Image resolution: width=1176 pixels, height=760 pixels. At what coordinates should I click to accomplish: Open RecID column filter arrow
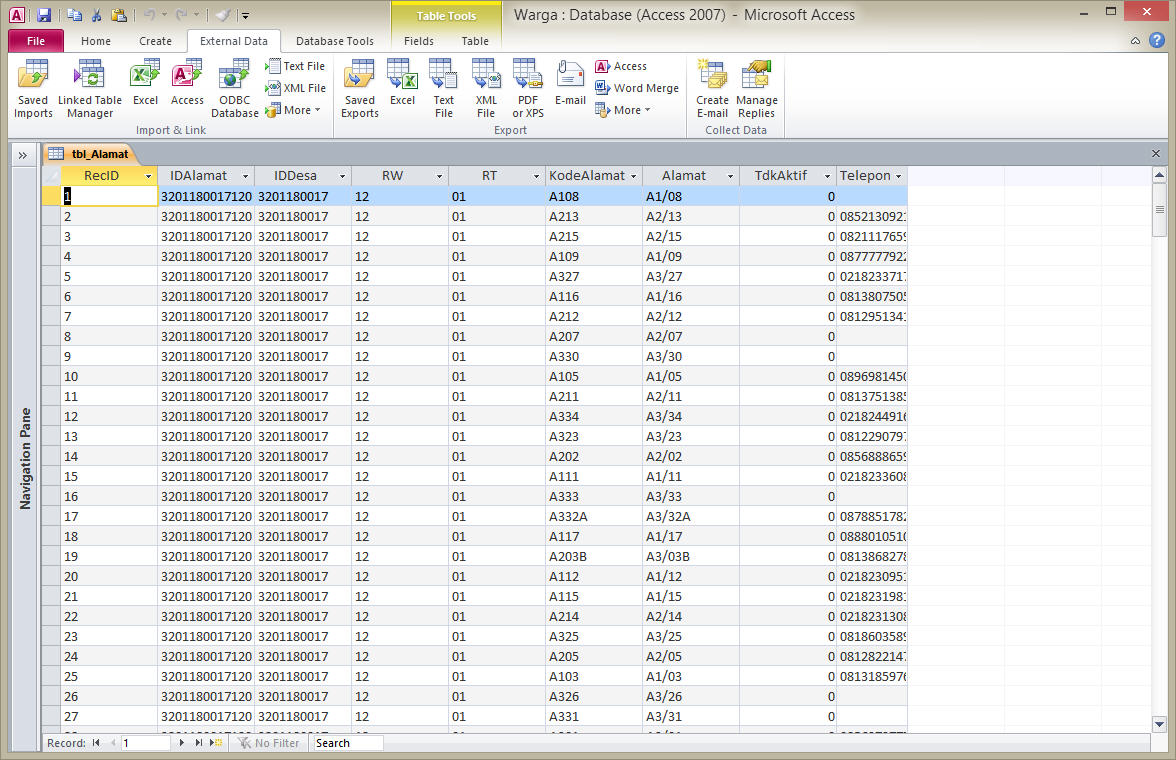[148, 176]
